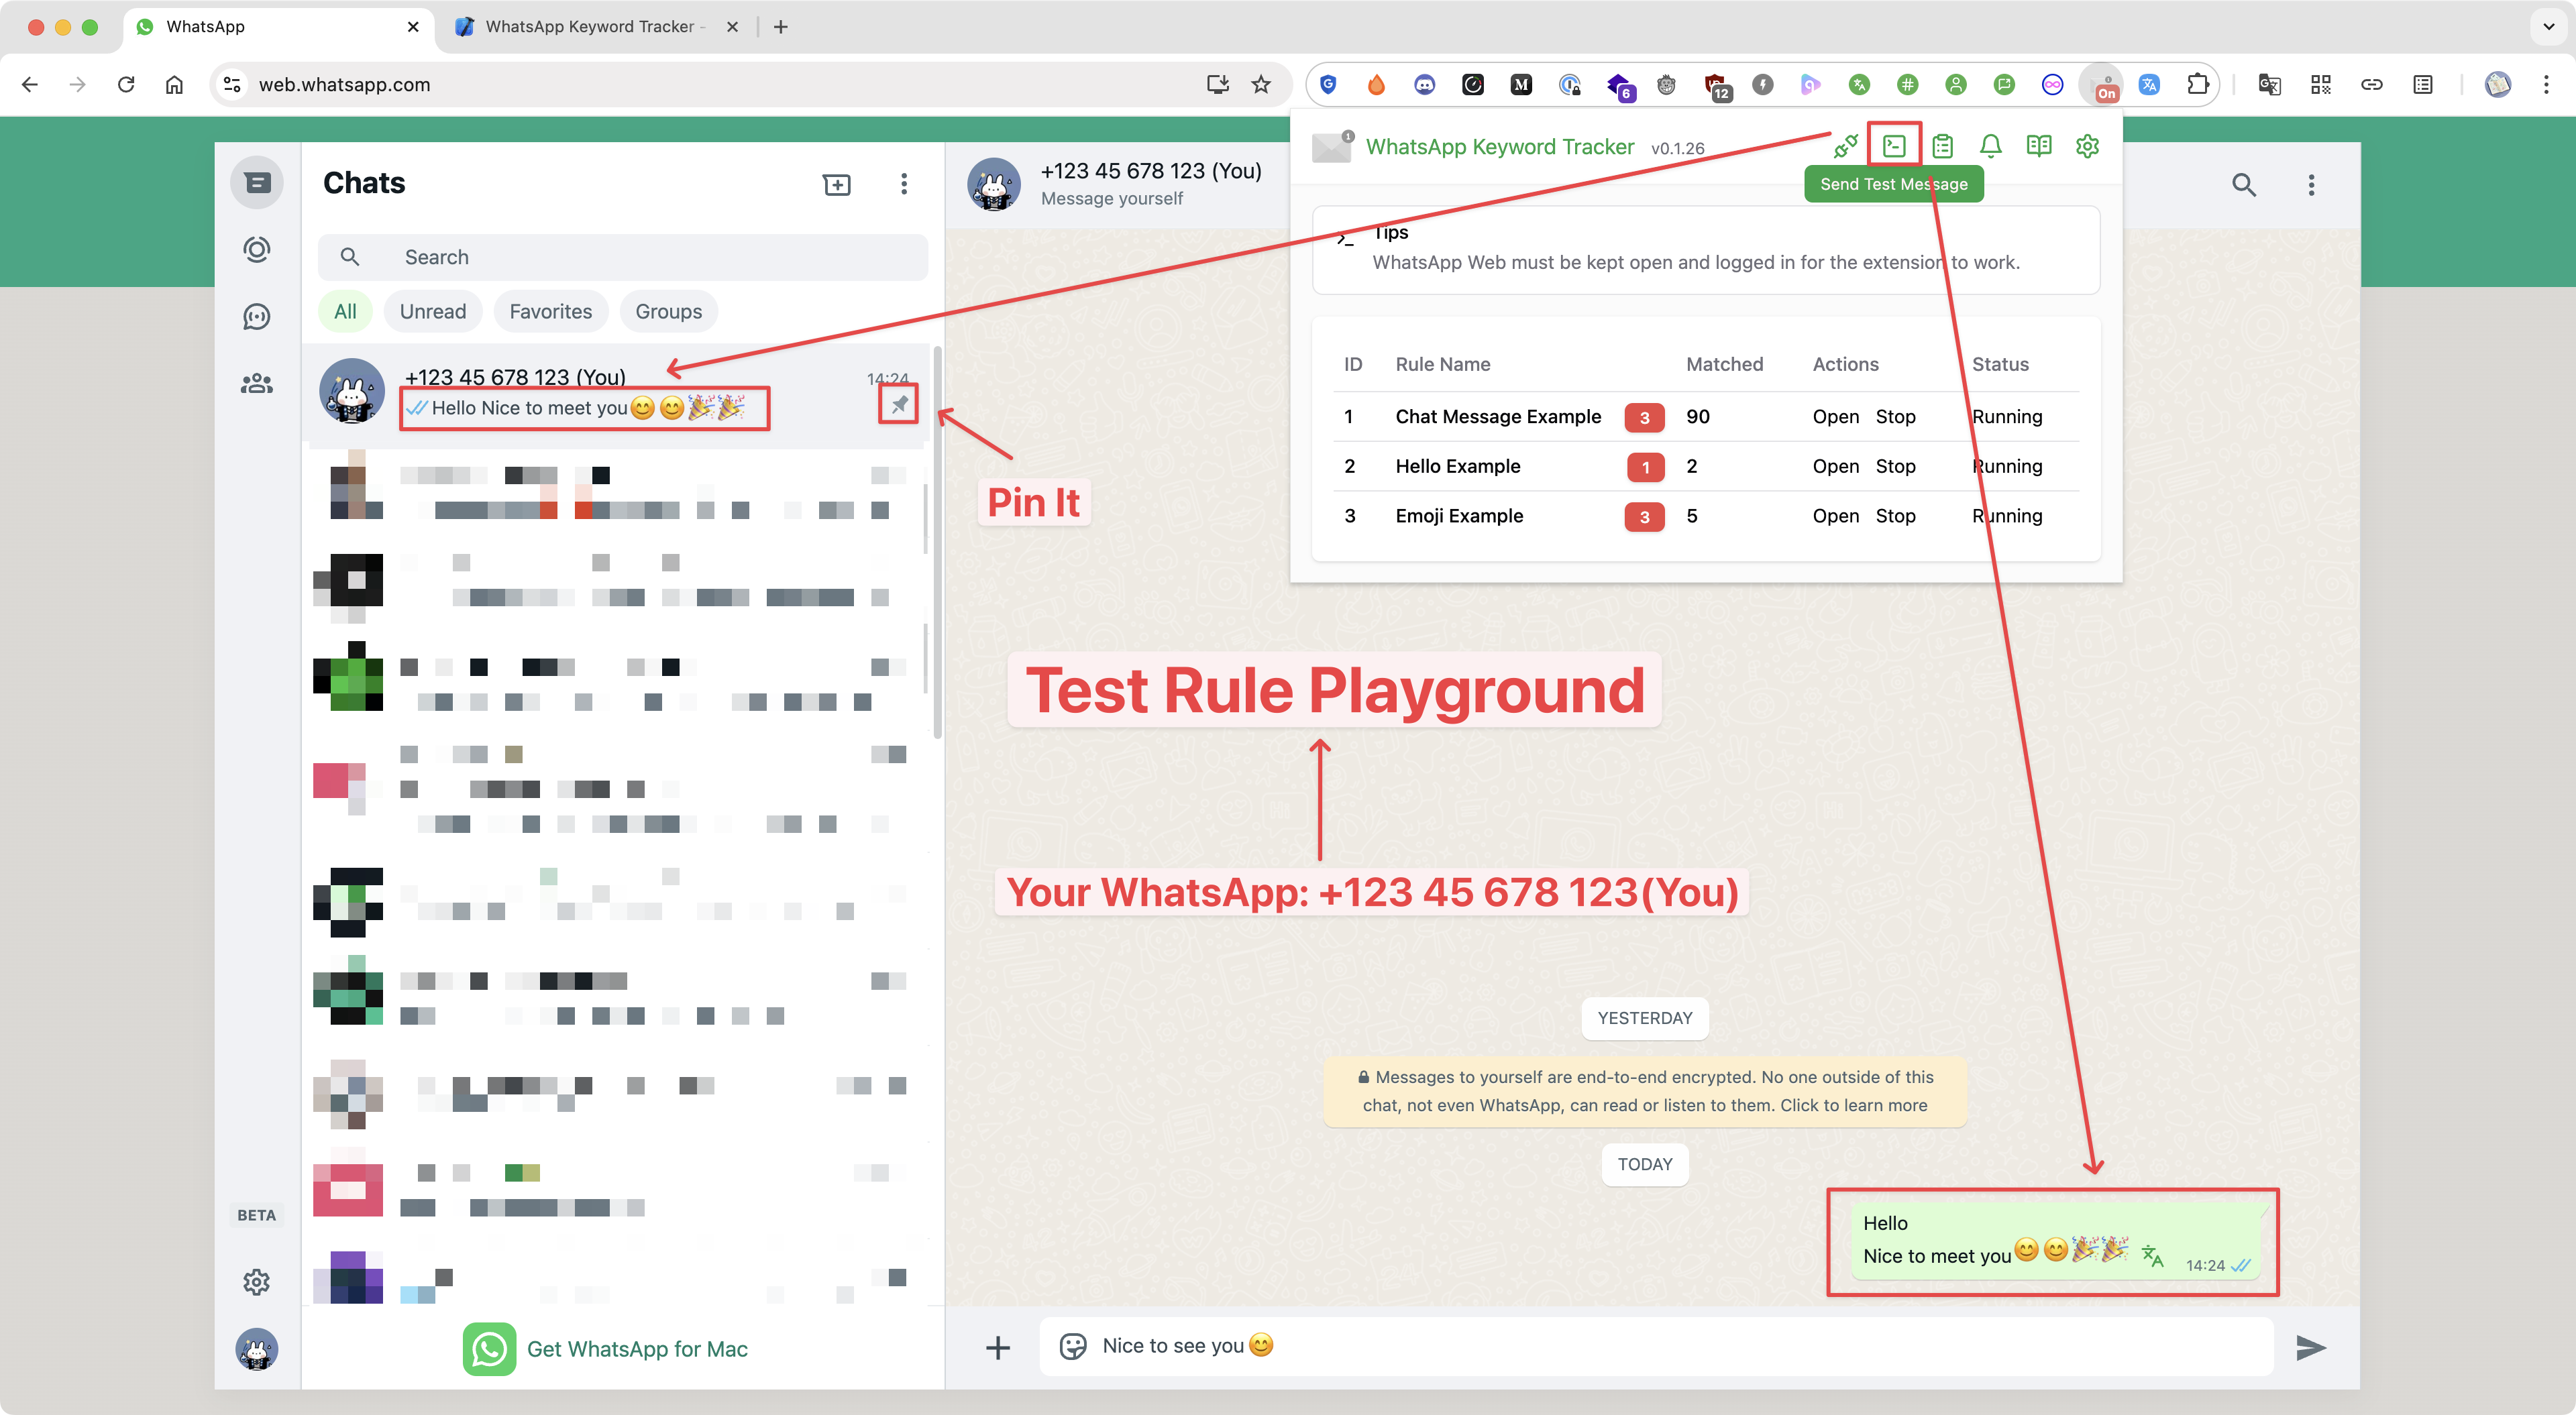Open a new browser tab

[781, 27]
